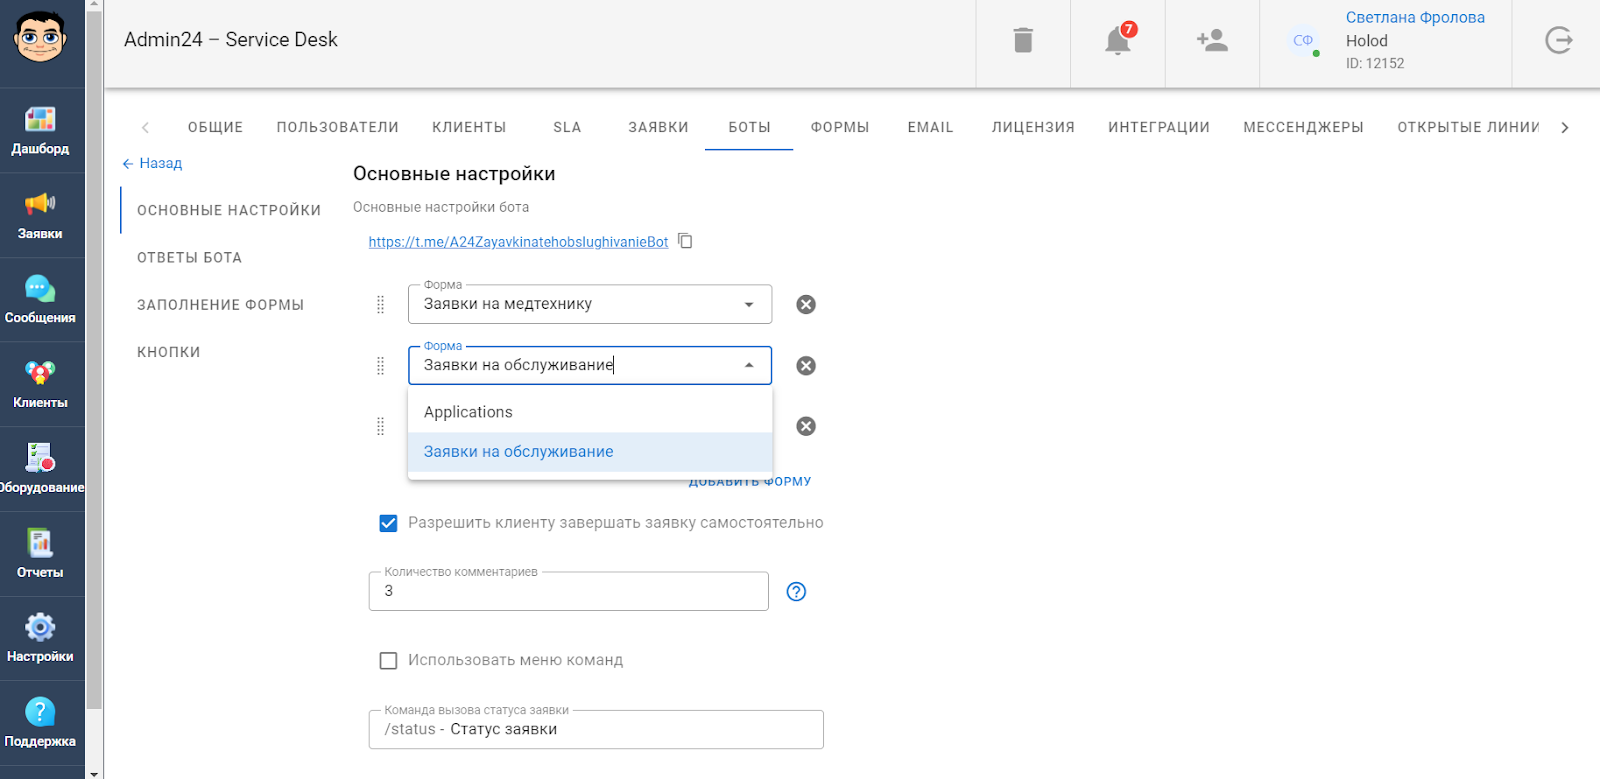Open Настройки gear in sidebar
Viewport: 1600px width, 779px height.
pos(40,638)
